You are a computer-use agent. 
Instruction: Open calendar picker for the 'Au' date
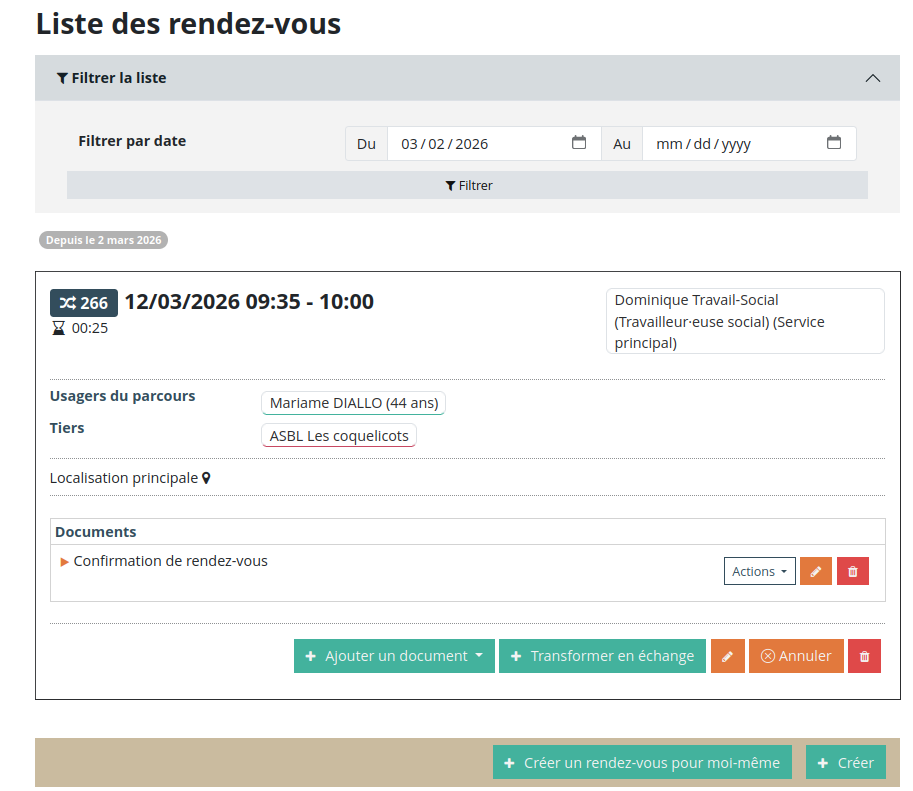pos(834,143)
